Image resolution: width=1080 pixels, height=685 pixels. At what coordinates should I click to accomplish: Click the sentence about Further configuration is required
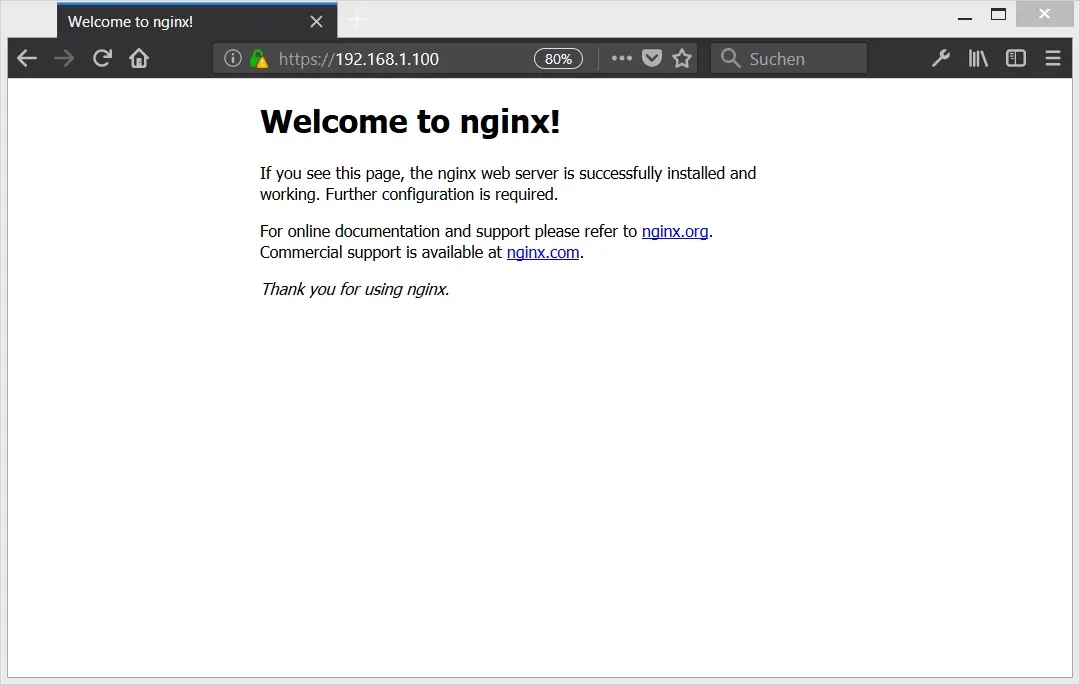[442, 195]
